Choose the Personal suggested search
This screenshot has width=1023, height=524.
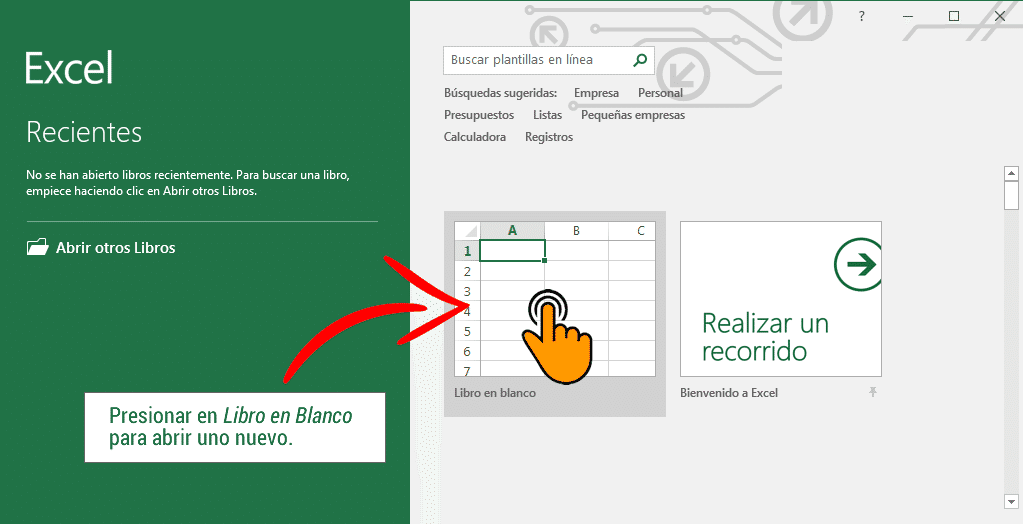(x=660, y=93)
